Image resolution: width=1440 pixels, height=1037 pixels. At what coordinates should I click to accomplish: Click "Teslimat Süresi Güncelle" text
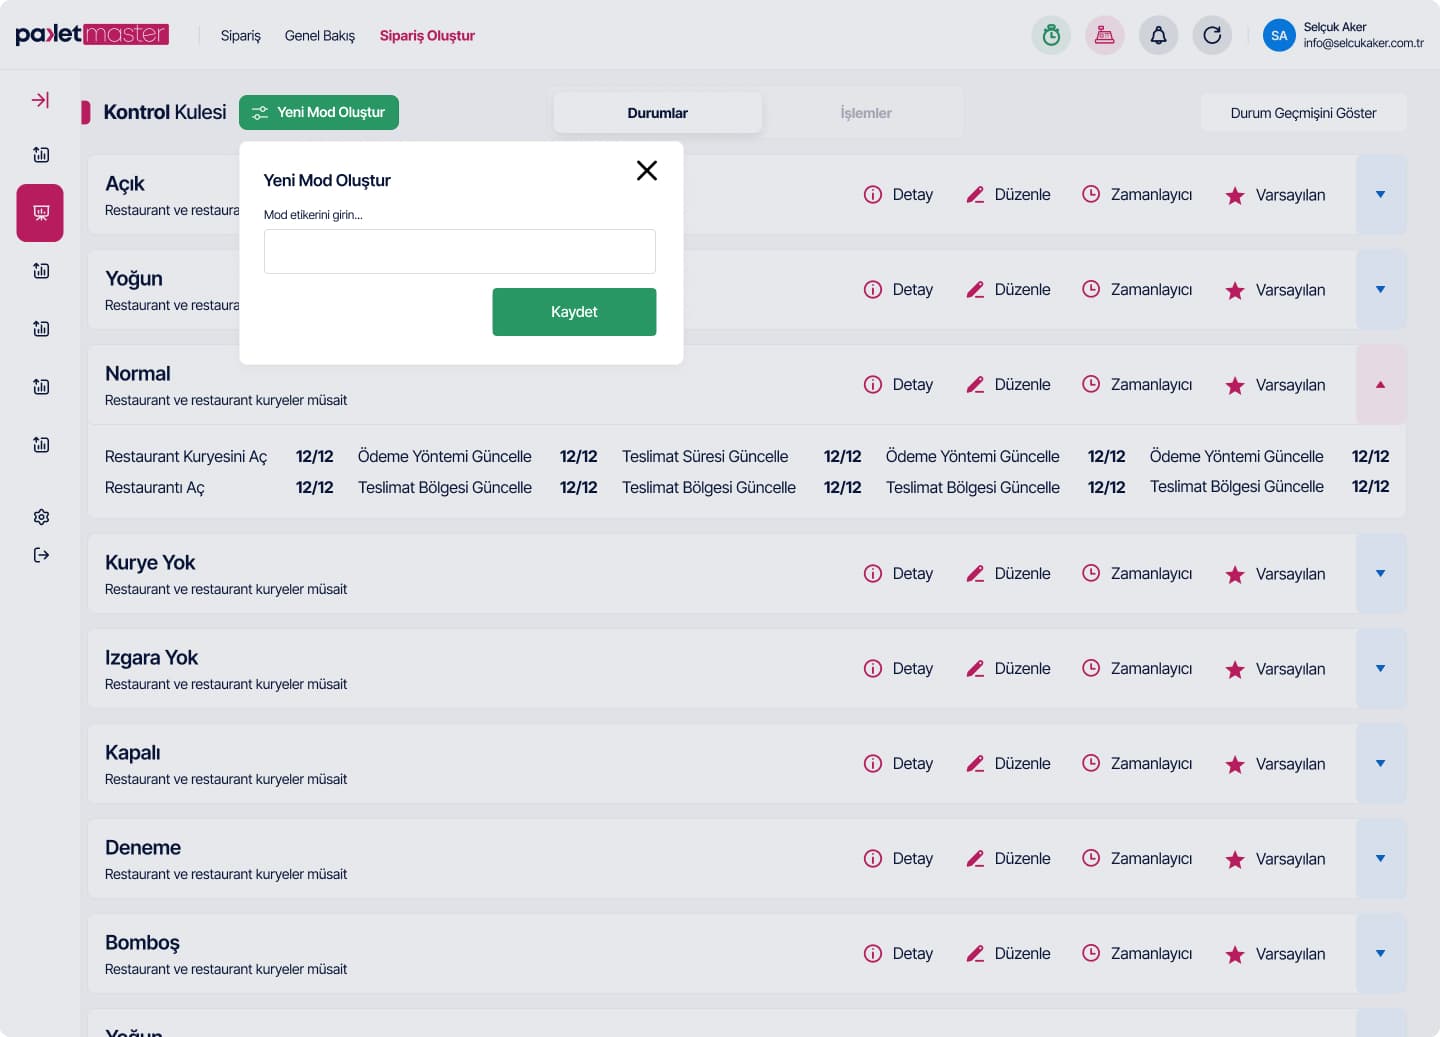pyautogui.click(x=705, y=456)
